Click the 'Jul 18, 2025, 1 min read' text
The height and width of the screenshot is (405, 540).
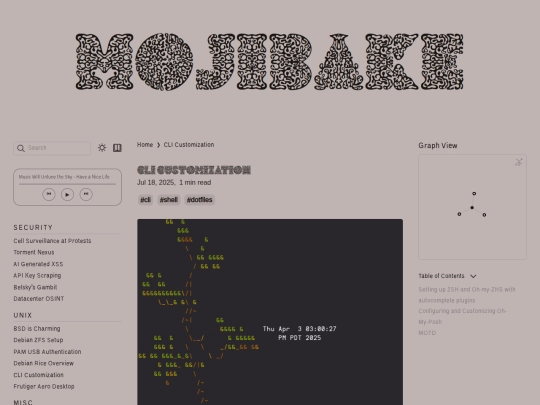[x=174, y=183]
